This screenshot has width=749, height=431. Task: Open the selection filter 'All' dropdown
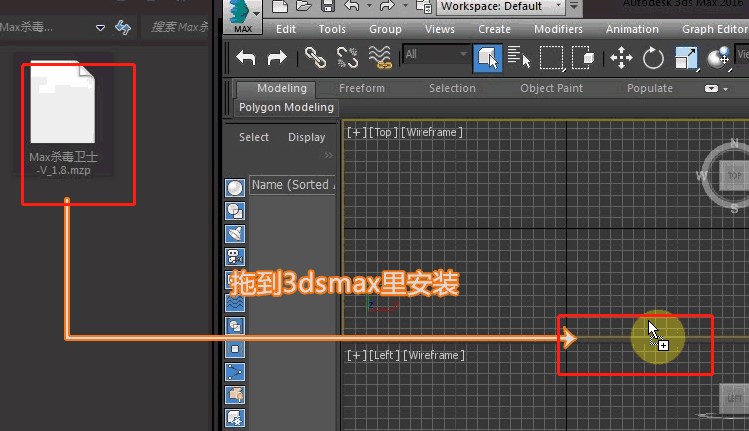tap(436, 54)
